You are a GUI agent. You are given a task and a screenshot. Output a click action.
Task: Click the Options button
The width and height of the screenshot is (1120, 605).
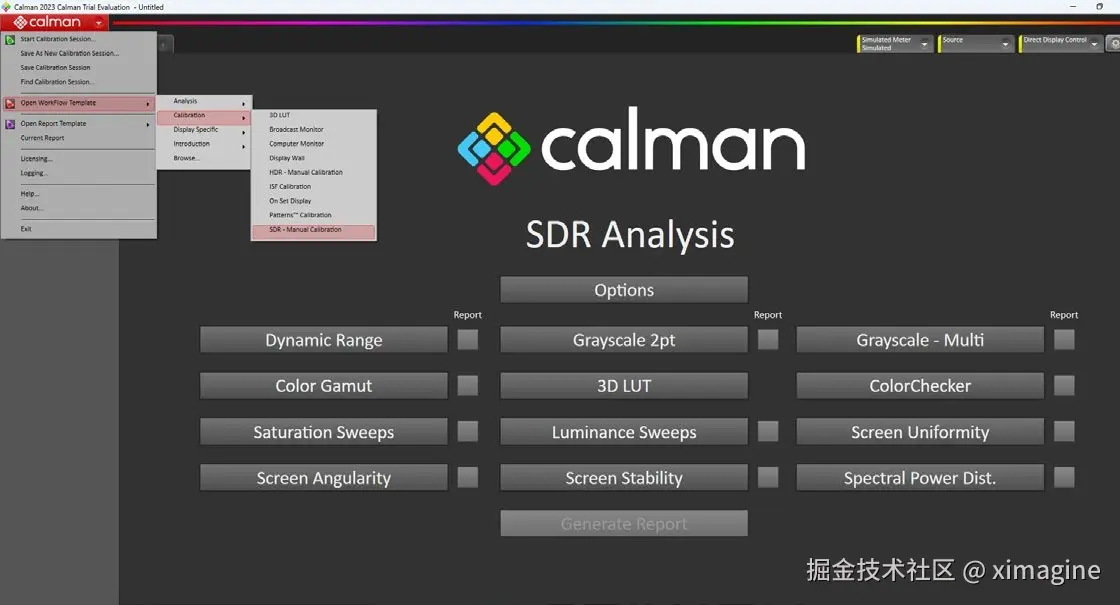(624, 289)
